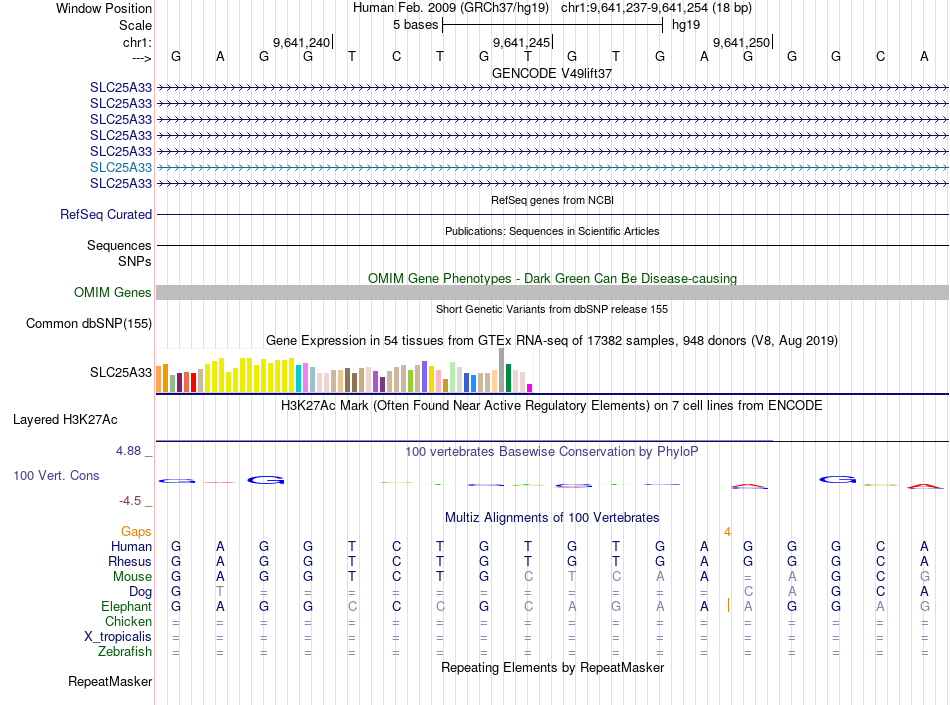
Task: Click the magenta bar ending the GTEx chart
Action: (x=530, y=387)
